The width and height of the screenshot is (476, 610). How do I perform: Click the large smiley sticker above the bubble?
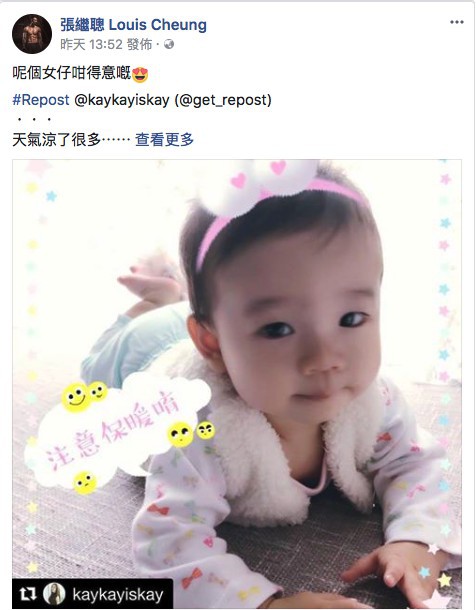coord(76,397)
